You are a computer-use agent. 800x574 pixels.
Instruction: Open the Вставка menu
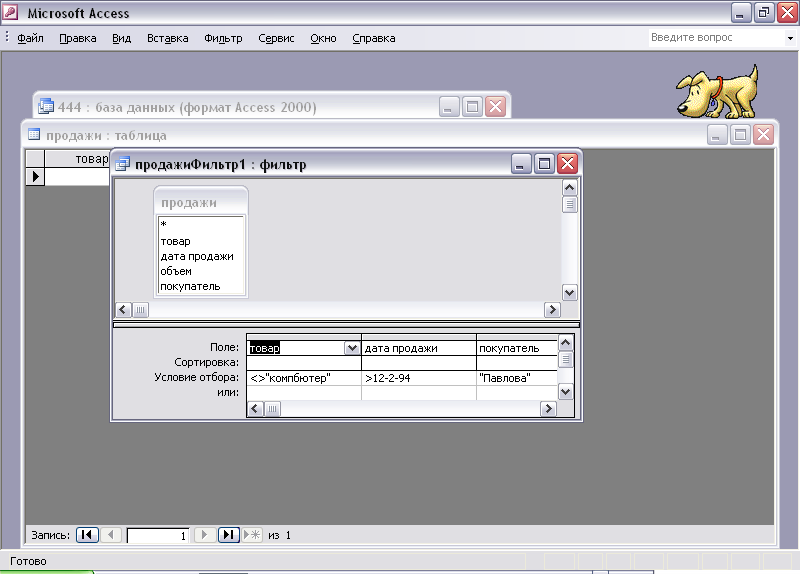167,38
